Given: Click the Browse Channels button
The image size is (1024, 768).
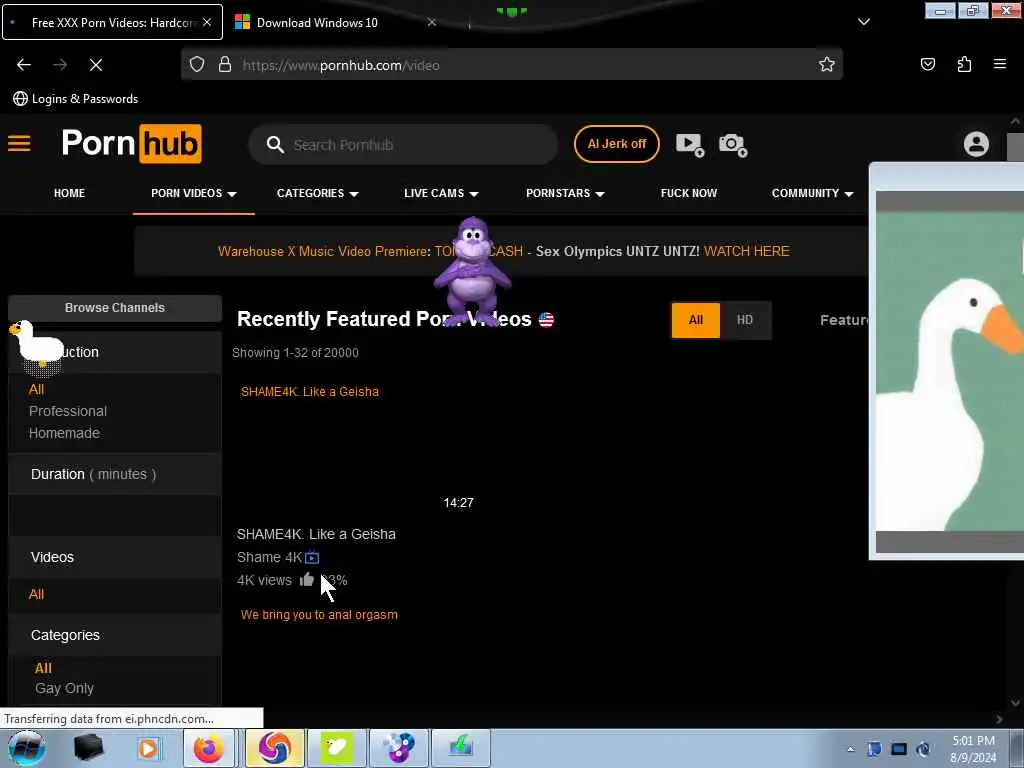Looking at the screenshot, I should 115,308.
